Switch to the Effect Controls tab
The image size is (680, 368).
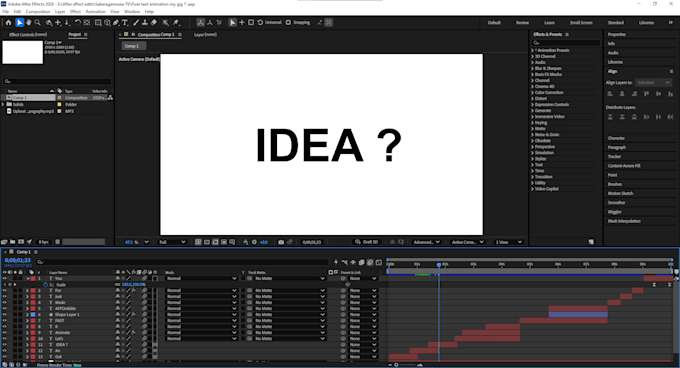28,35
